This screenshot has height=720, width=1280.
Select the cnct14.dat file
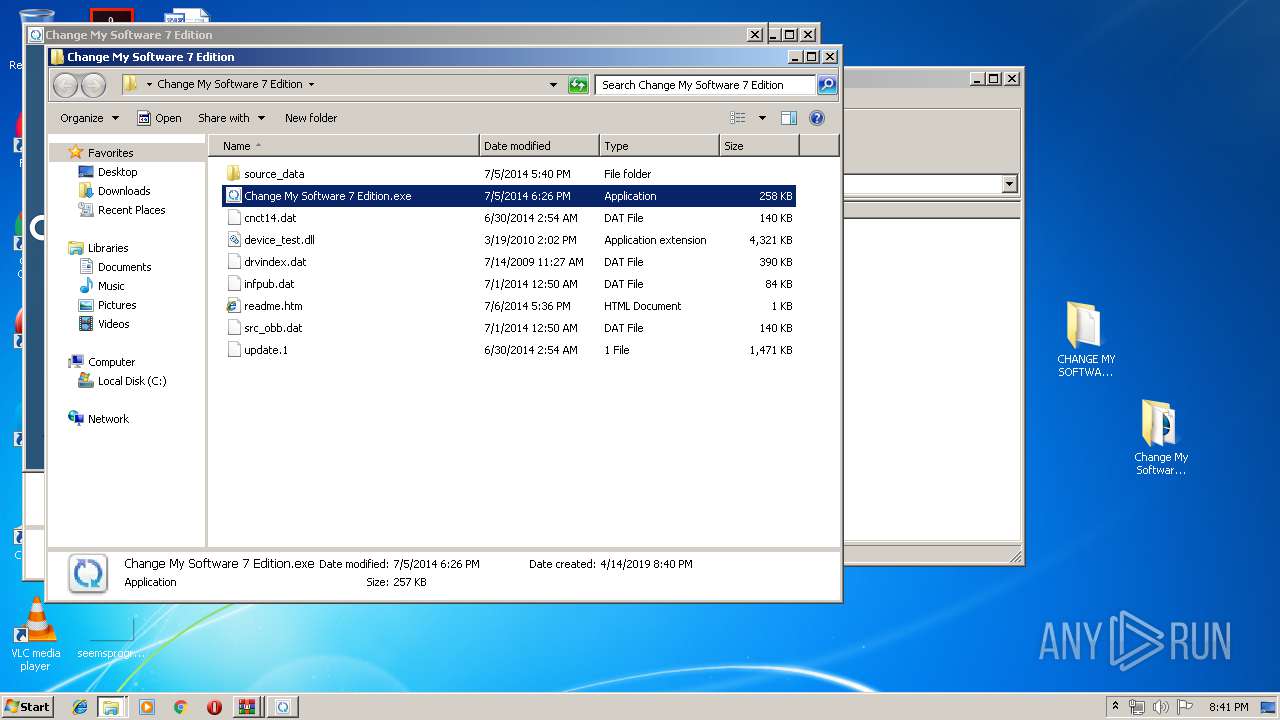(509, 218)
